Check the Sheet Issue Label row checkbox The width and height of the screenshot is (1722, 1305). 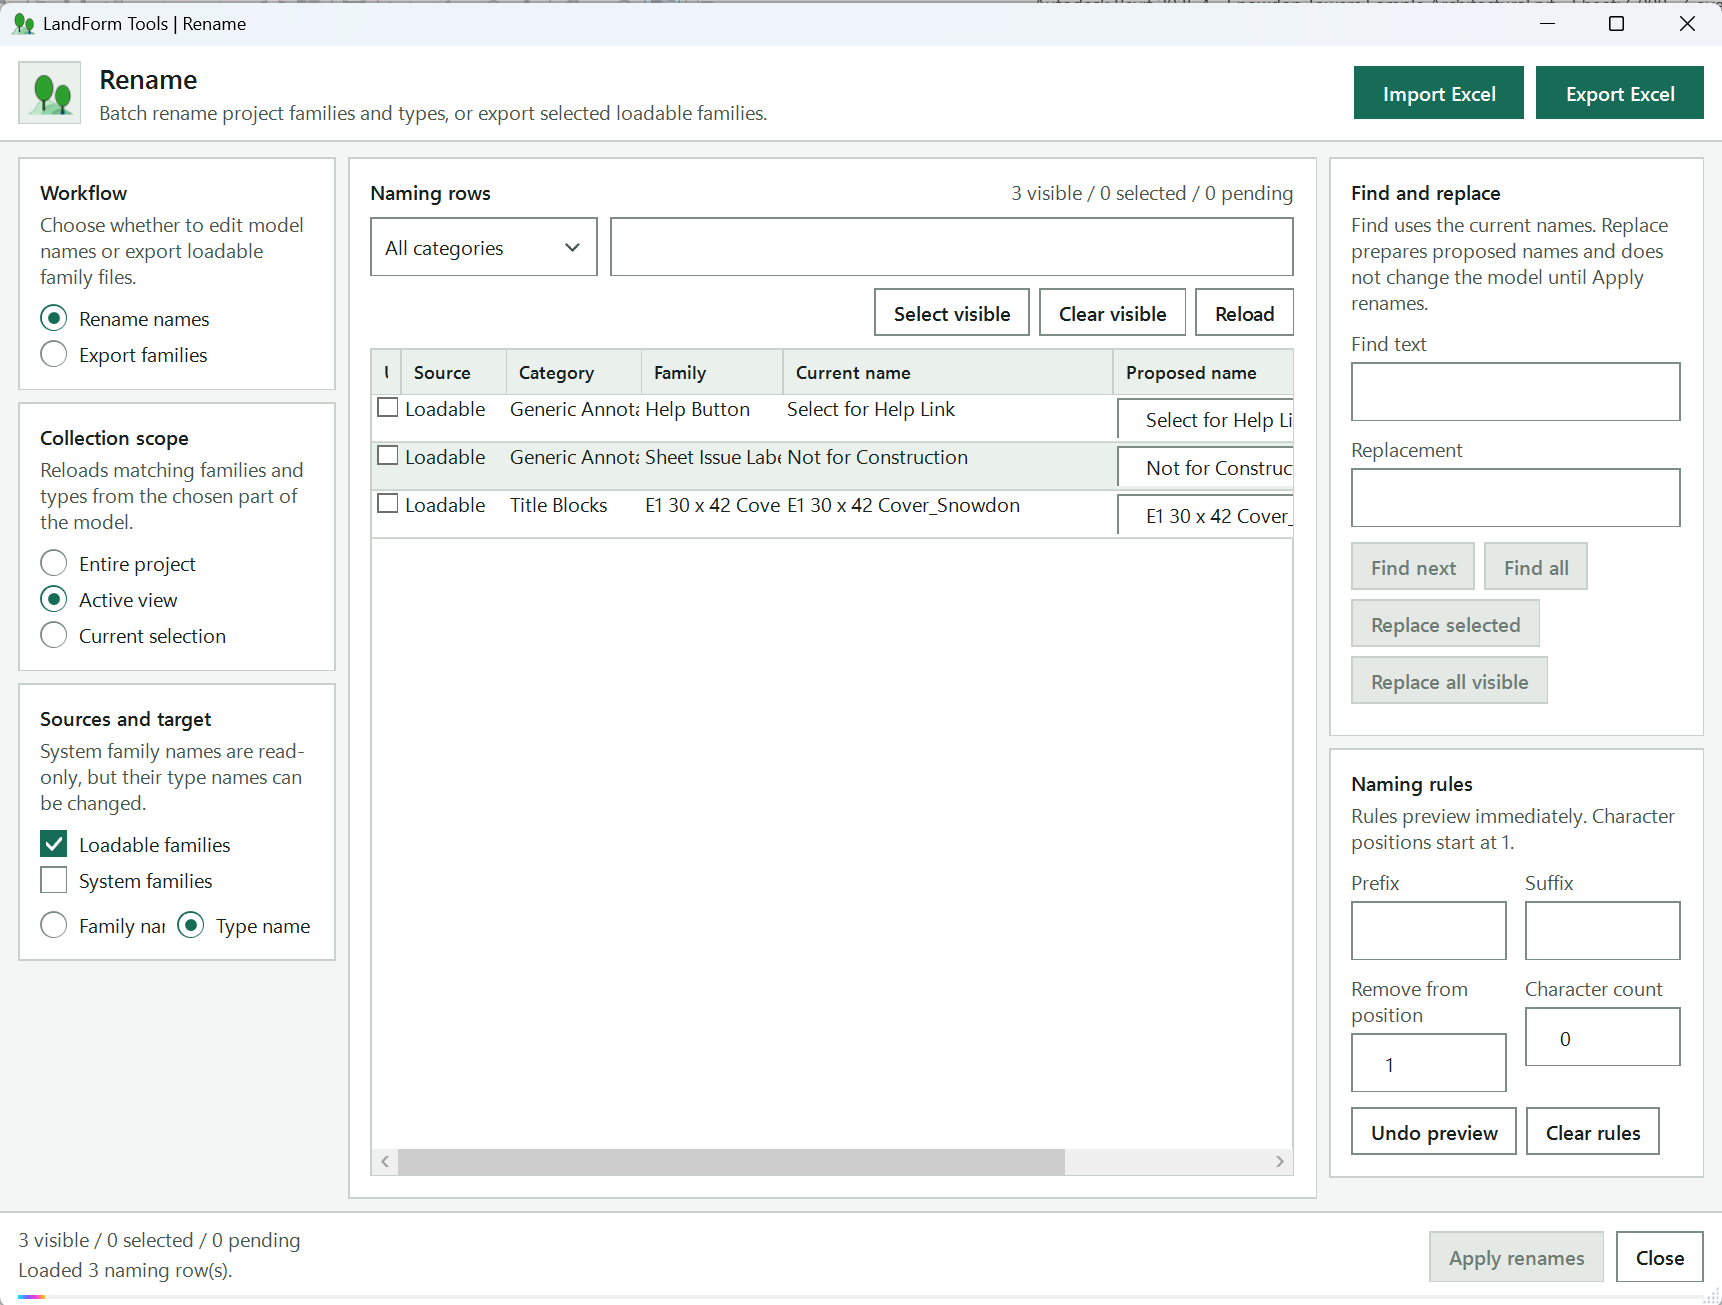(388, 456)
